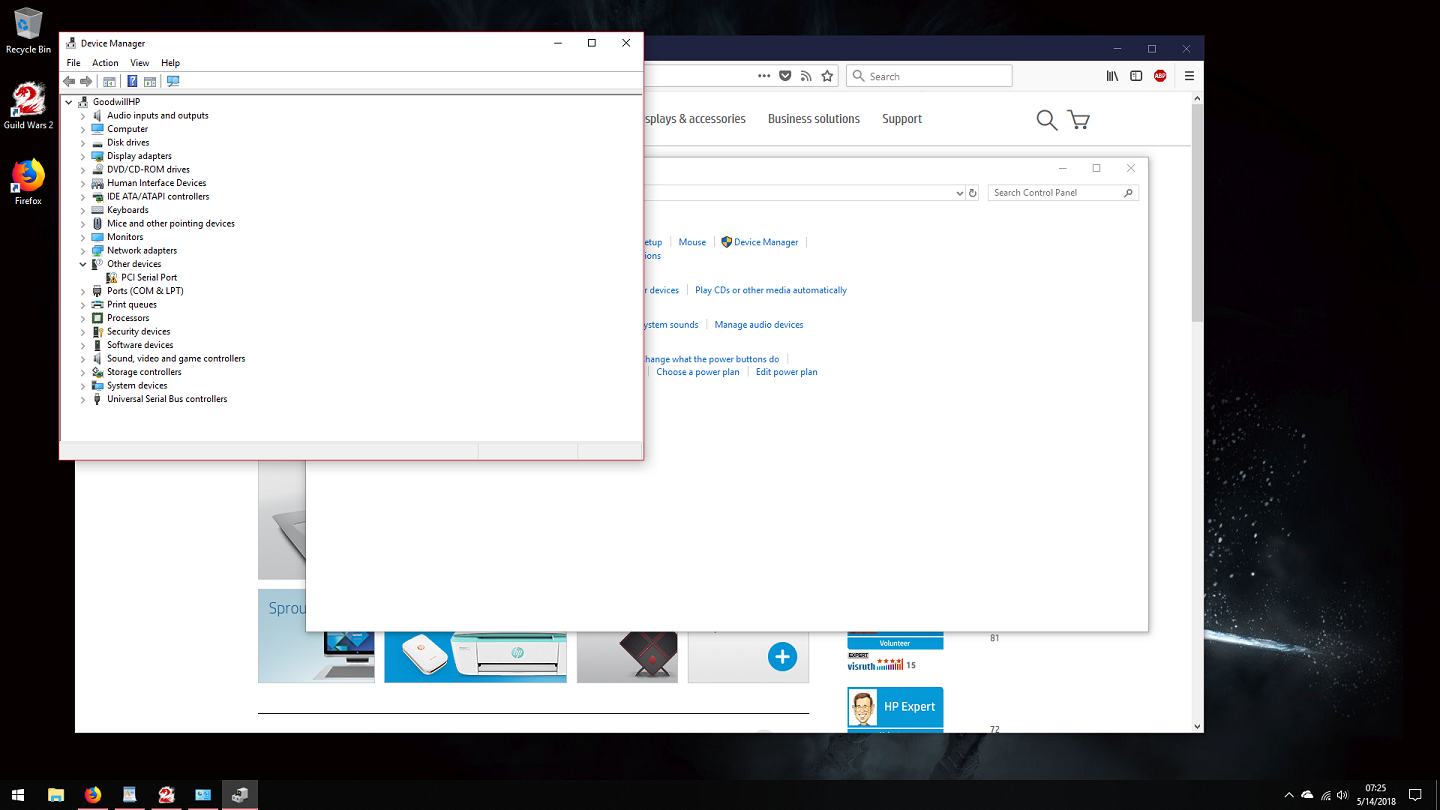Click RSS feed icon in Firefox address bar

(x=806, y=76)
